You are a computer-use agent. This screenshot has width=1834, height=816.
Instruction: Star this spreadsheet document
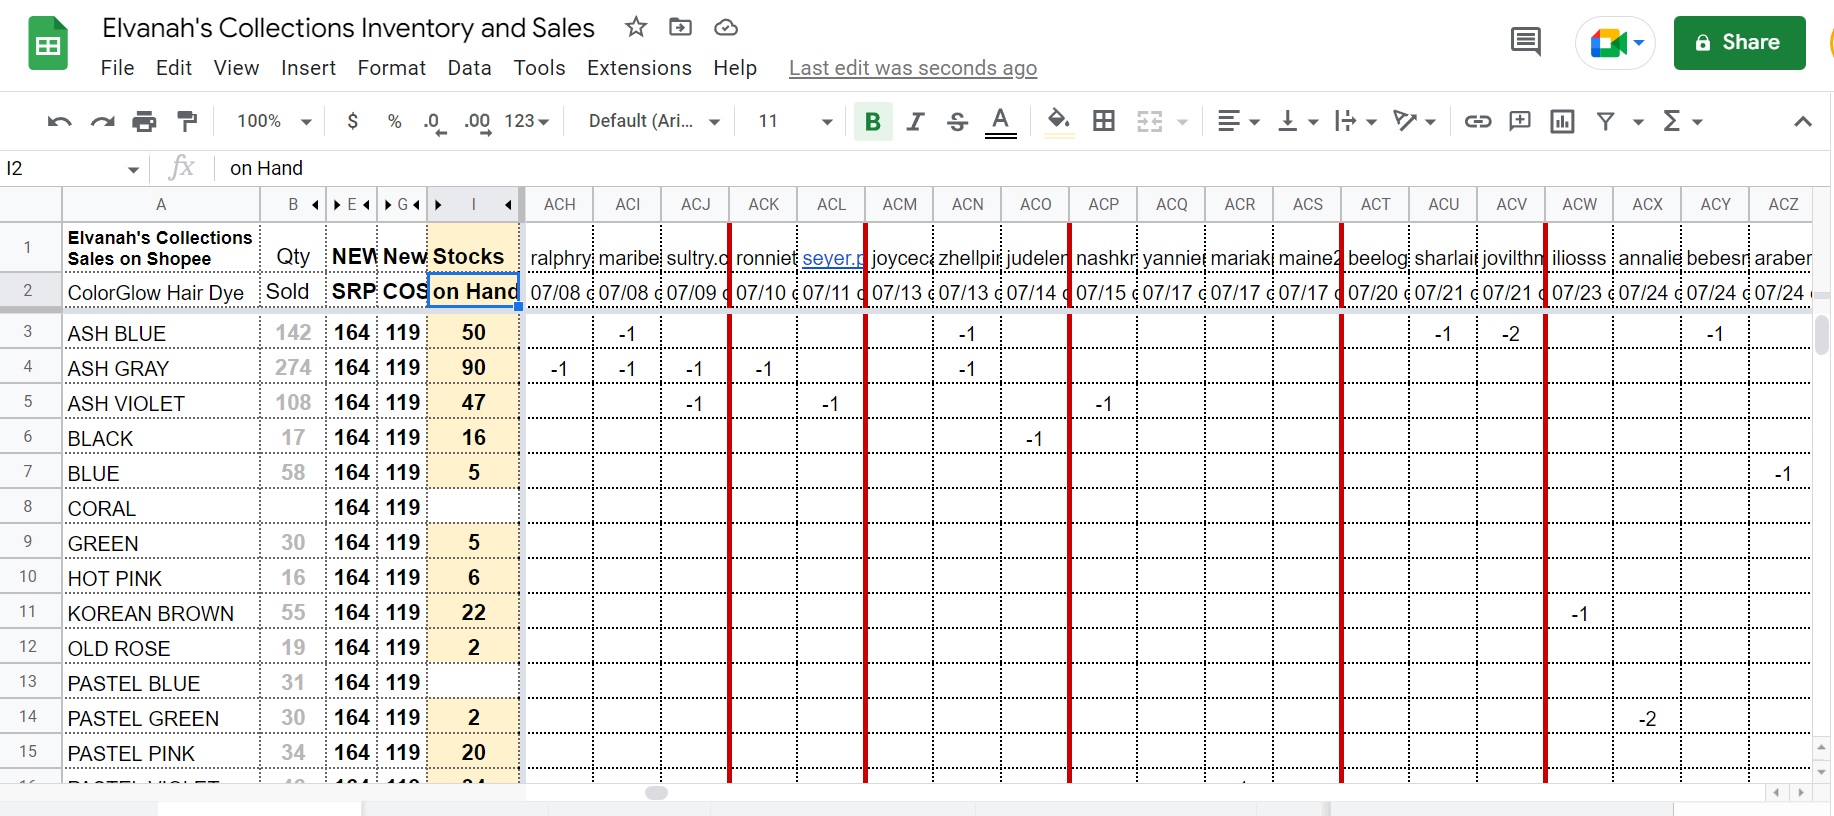coord(636,27)
